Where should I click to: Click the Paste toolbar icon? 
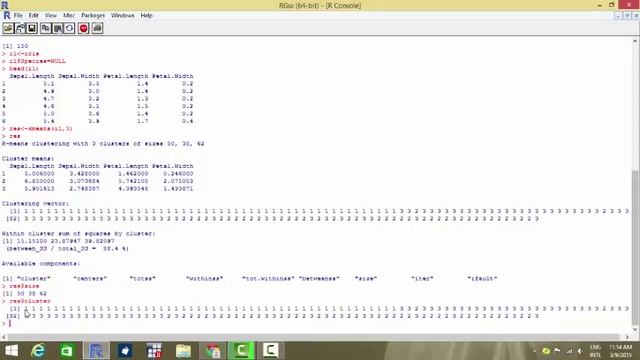(58, 28)
